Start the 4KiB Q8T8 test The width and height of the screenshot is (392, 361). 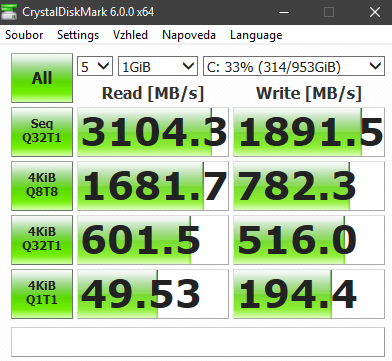point(42,186)
